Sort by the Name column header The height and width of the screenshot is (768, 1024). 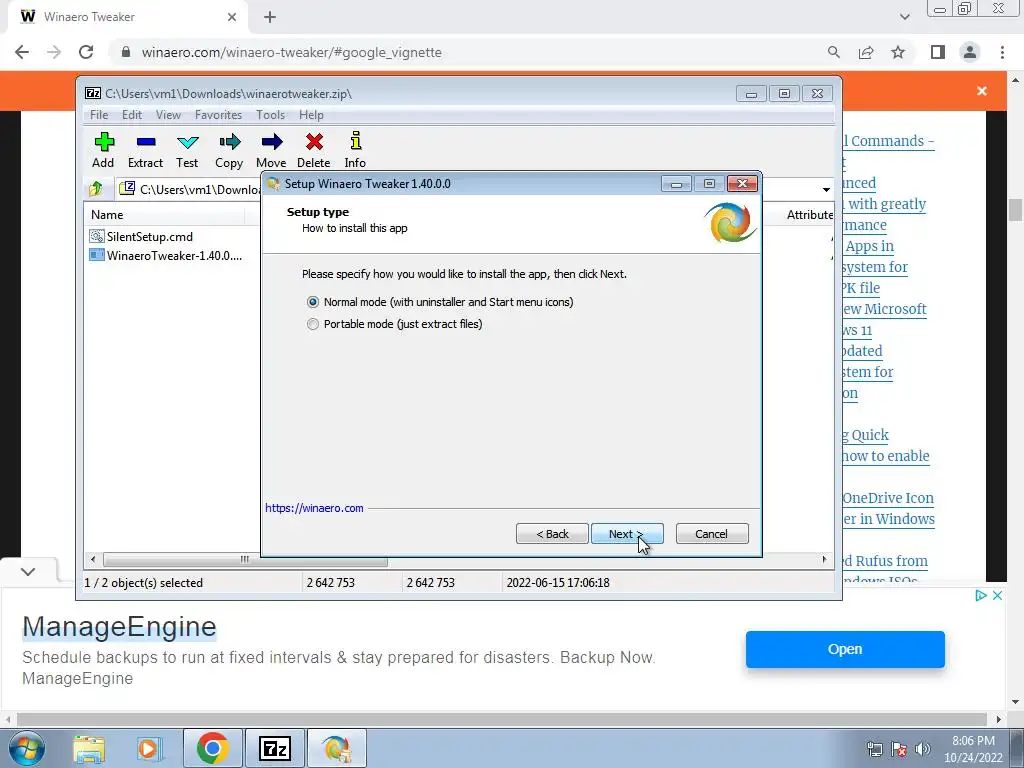165,215
